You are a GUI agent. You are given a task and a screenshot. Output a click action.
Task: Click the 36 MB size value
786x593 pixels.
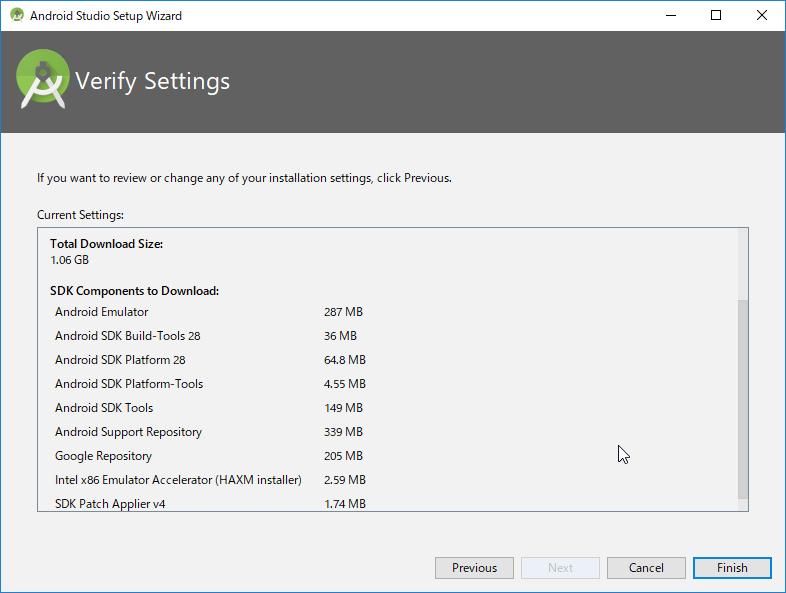pos(340,336)
